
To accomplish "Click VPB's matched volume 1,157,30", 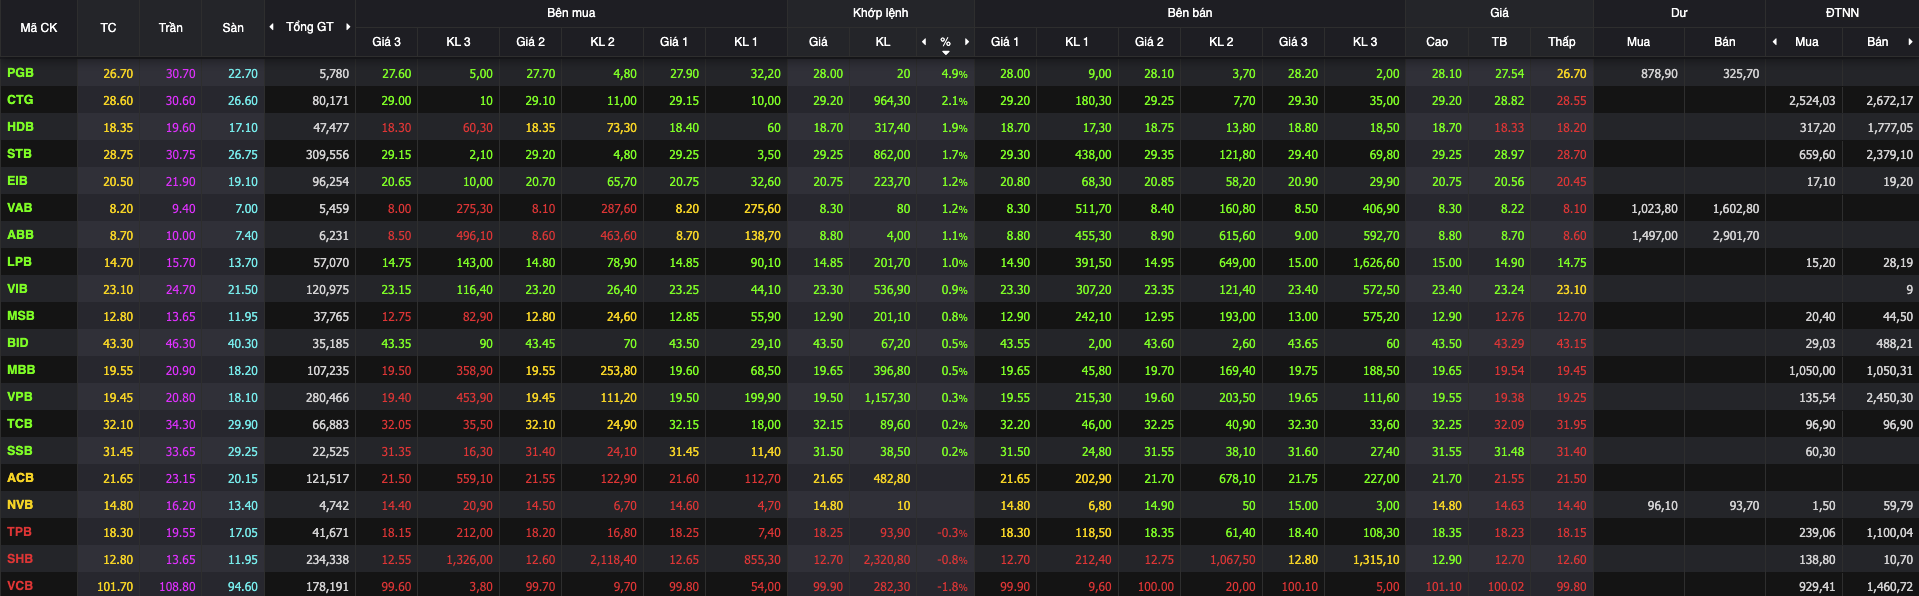I will (887, 398).
